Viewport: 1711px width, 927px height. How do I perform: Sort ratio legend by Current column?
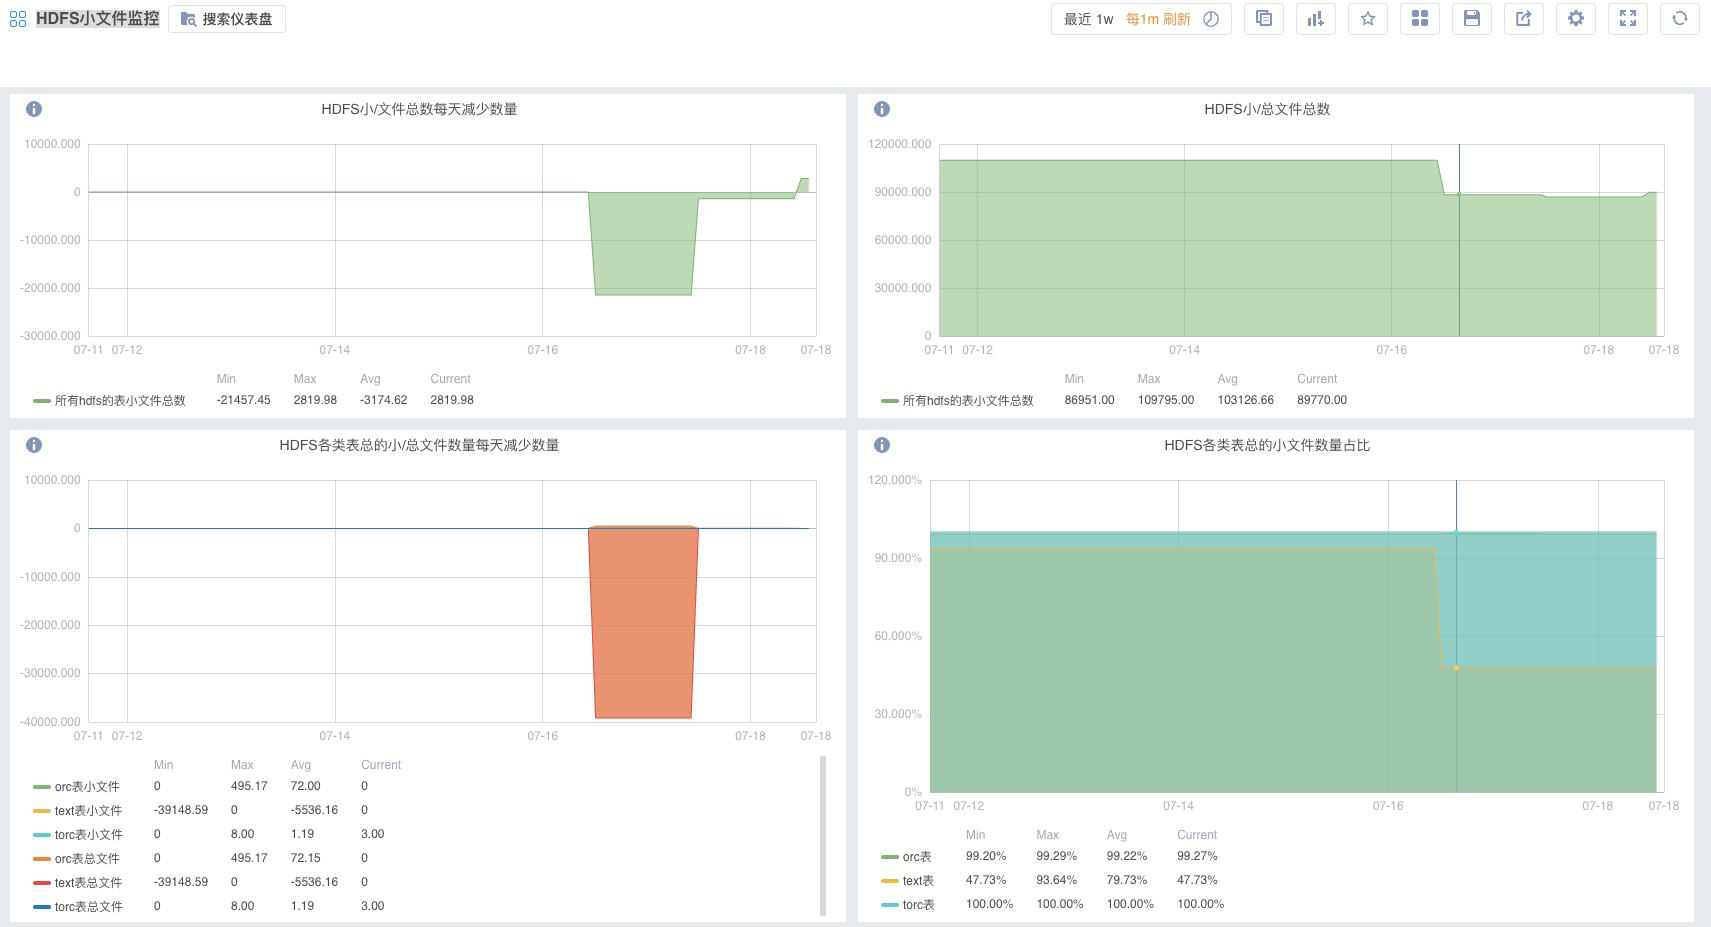[x=1197, y=835]
